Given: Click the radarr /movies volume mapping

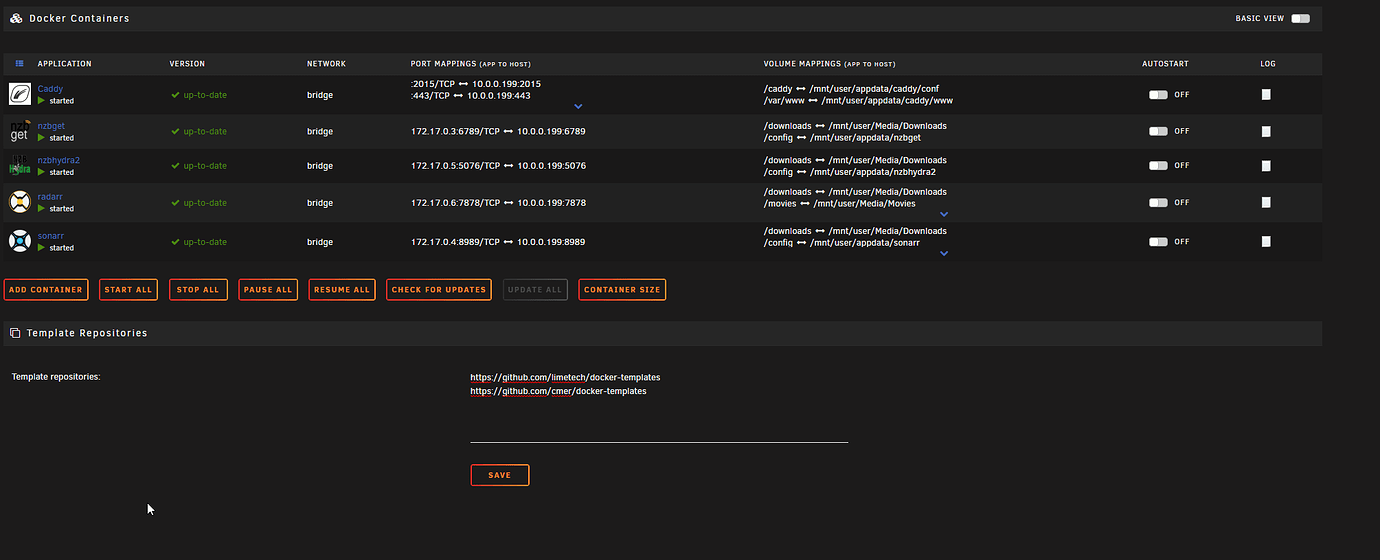Looking at the screenshot, I should point(840,204).
